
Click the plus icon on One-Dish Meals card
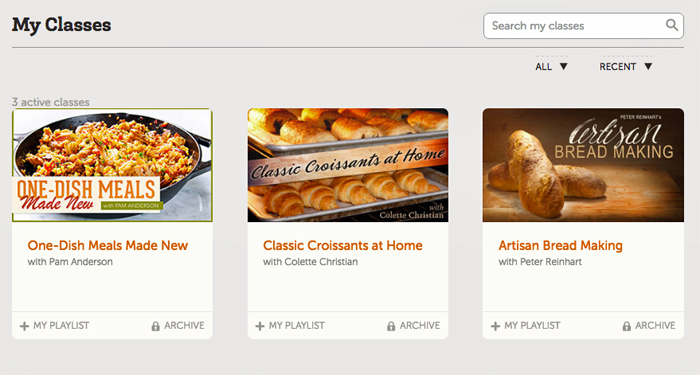click(24, 326)
